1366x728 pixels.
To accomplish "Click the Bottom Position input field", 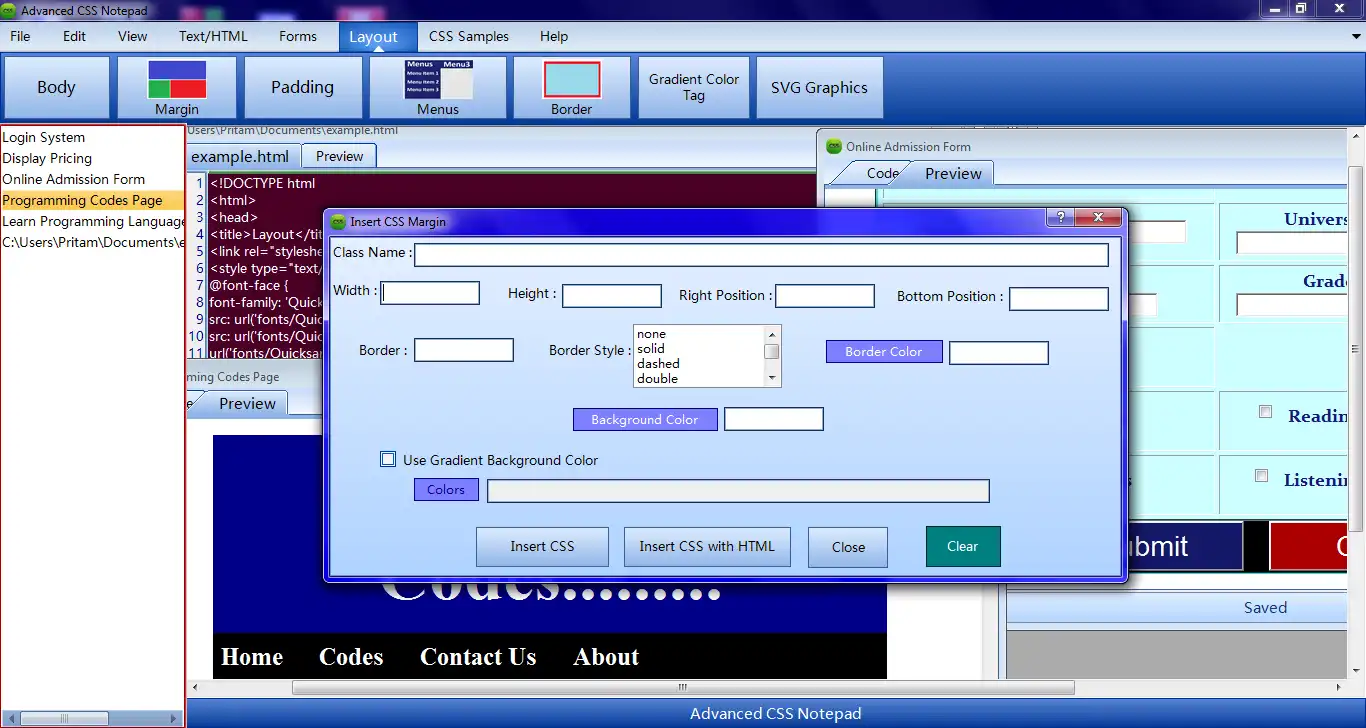I will (1059, 299).
